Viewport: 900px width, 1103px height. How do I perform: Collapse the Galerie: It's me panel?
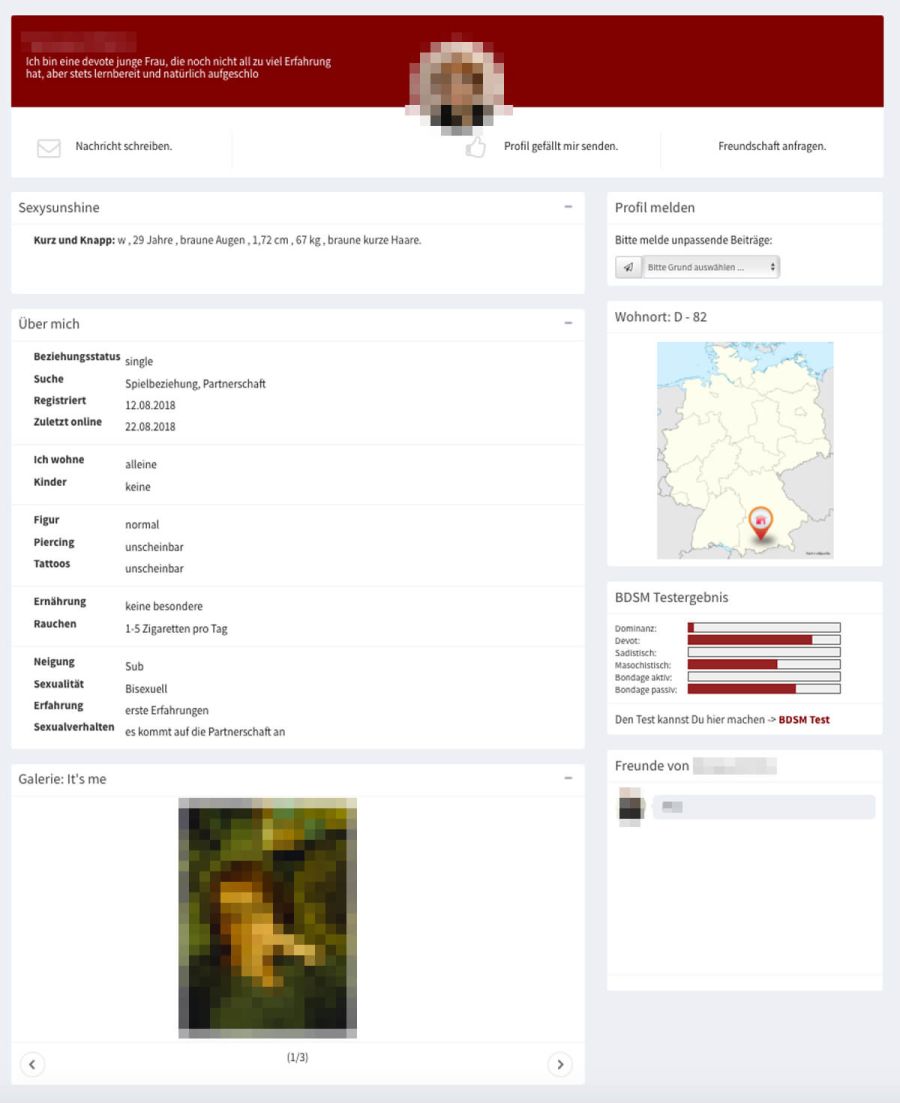[568, 778]
